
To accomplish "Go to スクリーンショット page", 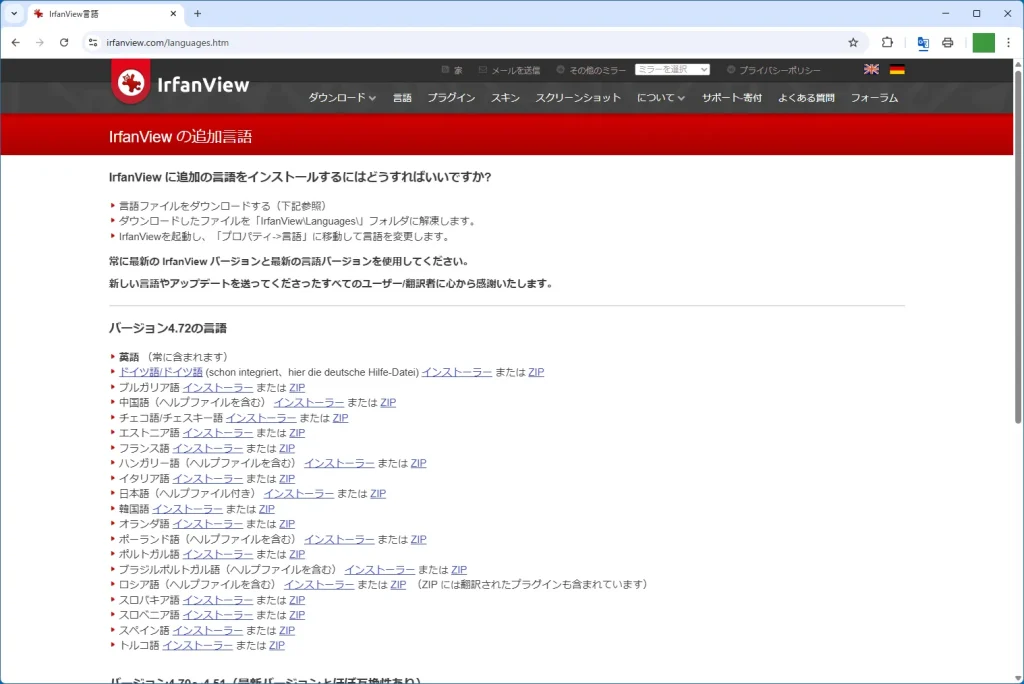I will point(578,98).
